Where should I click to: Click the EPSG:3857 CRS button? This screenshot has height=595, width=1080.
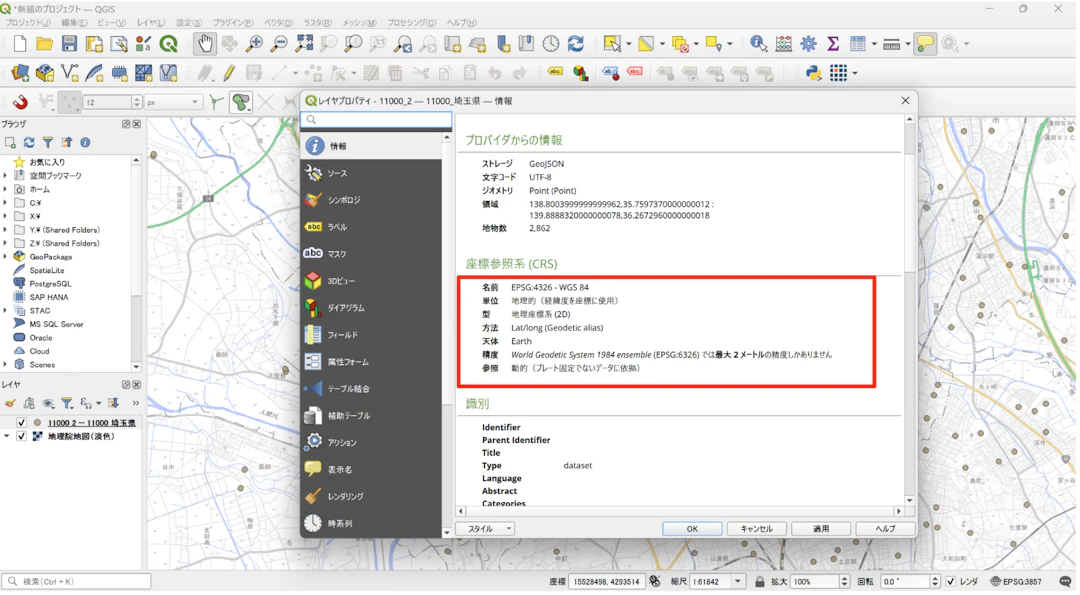(x=1016, y=582)
